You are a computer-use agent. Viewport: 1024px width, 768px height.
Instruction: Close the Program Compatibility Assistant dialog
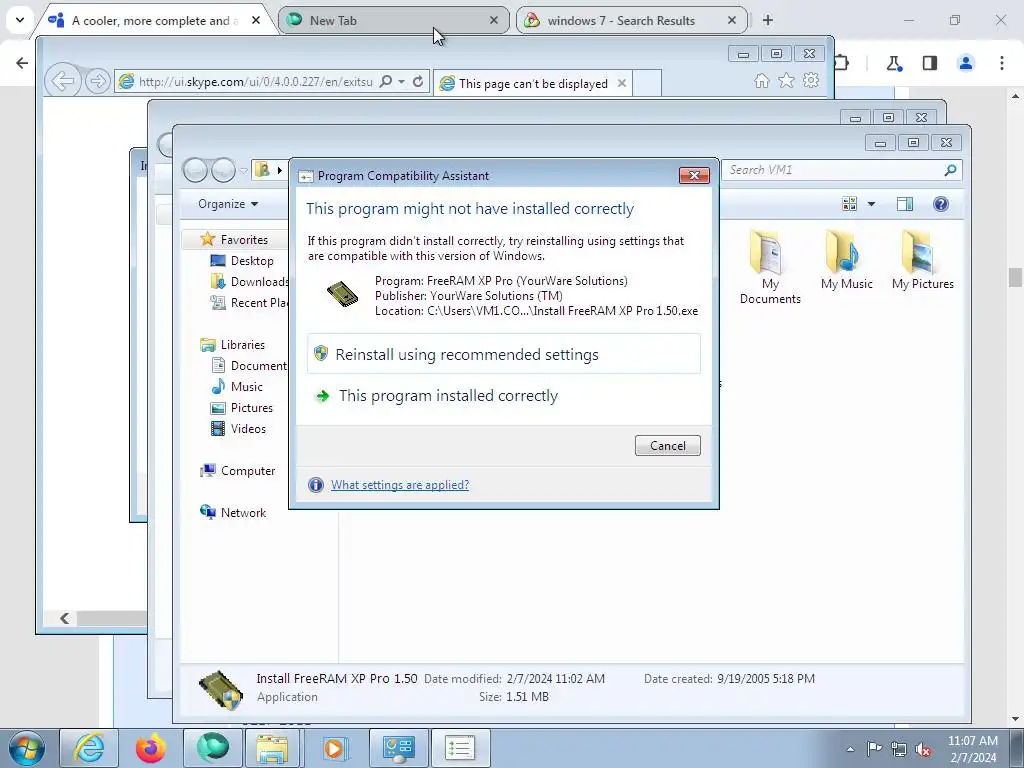694,175
